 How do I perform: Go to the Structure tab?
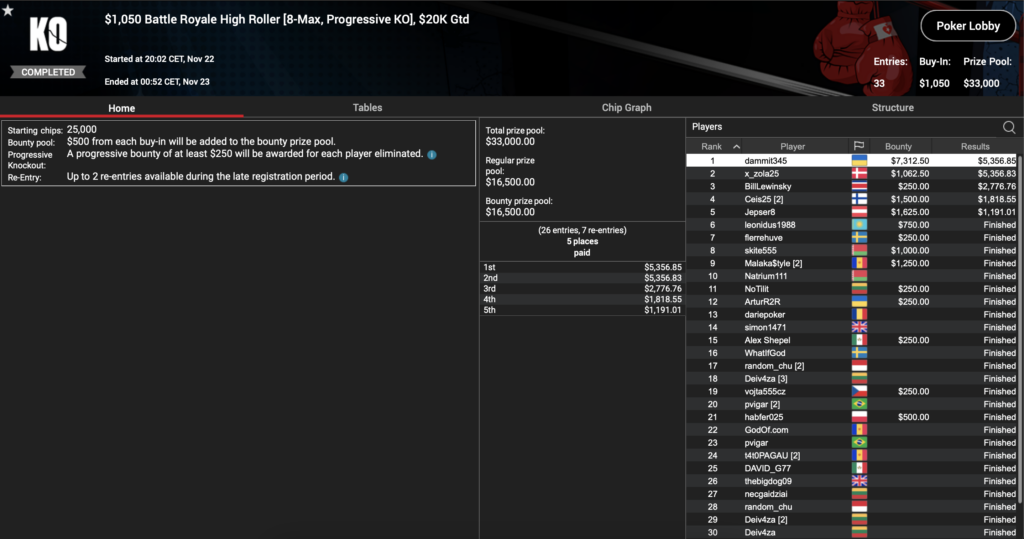[892, 107]
